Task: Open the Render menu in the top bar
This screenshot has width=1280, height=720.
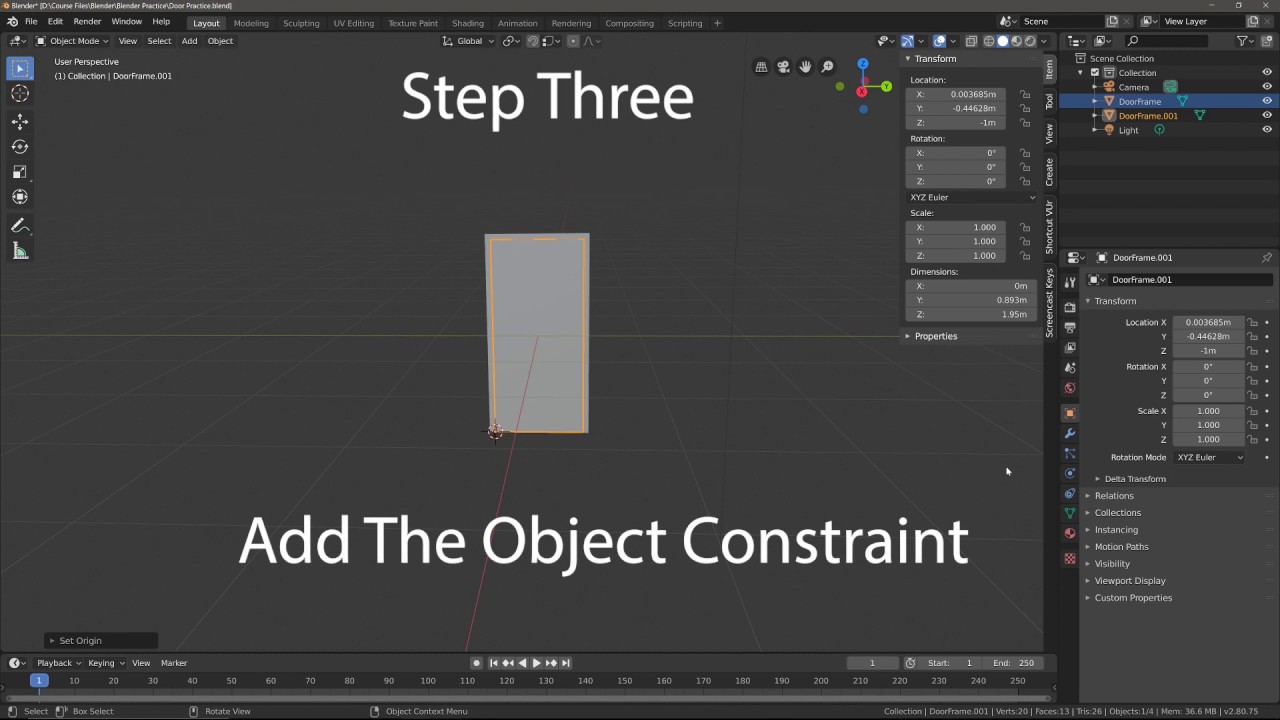Action: click(87, 22)
